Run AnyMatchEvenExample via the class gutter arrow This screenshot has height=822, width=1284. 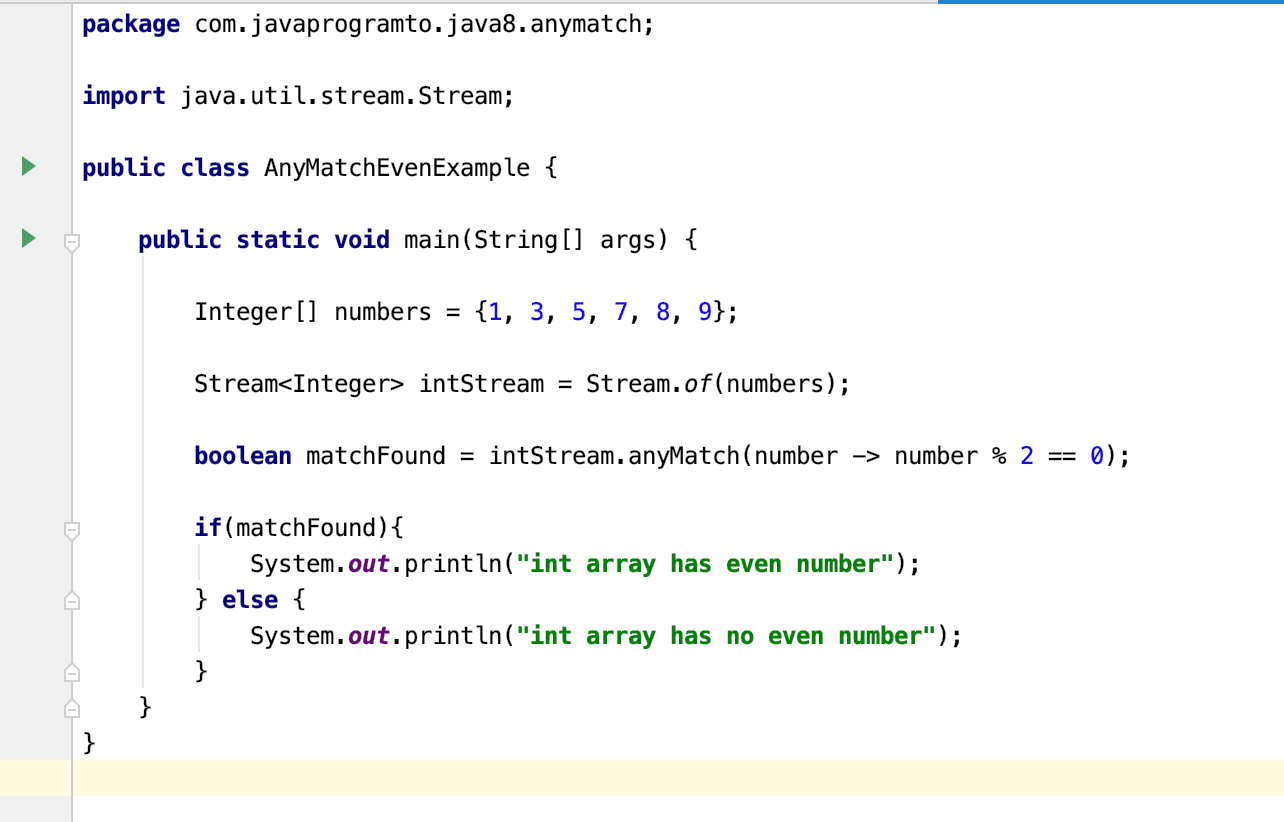tap(27, 166)
